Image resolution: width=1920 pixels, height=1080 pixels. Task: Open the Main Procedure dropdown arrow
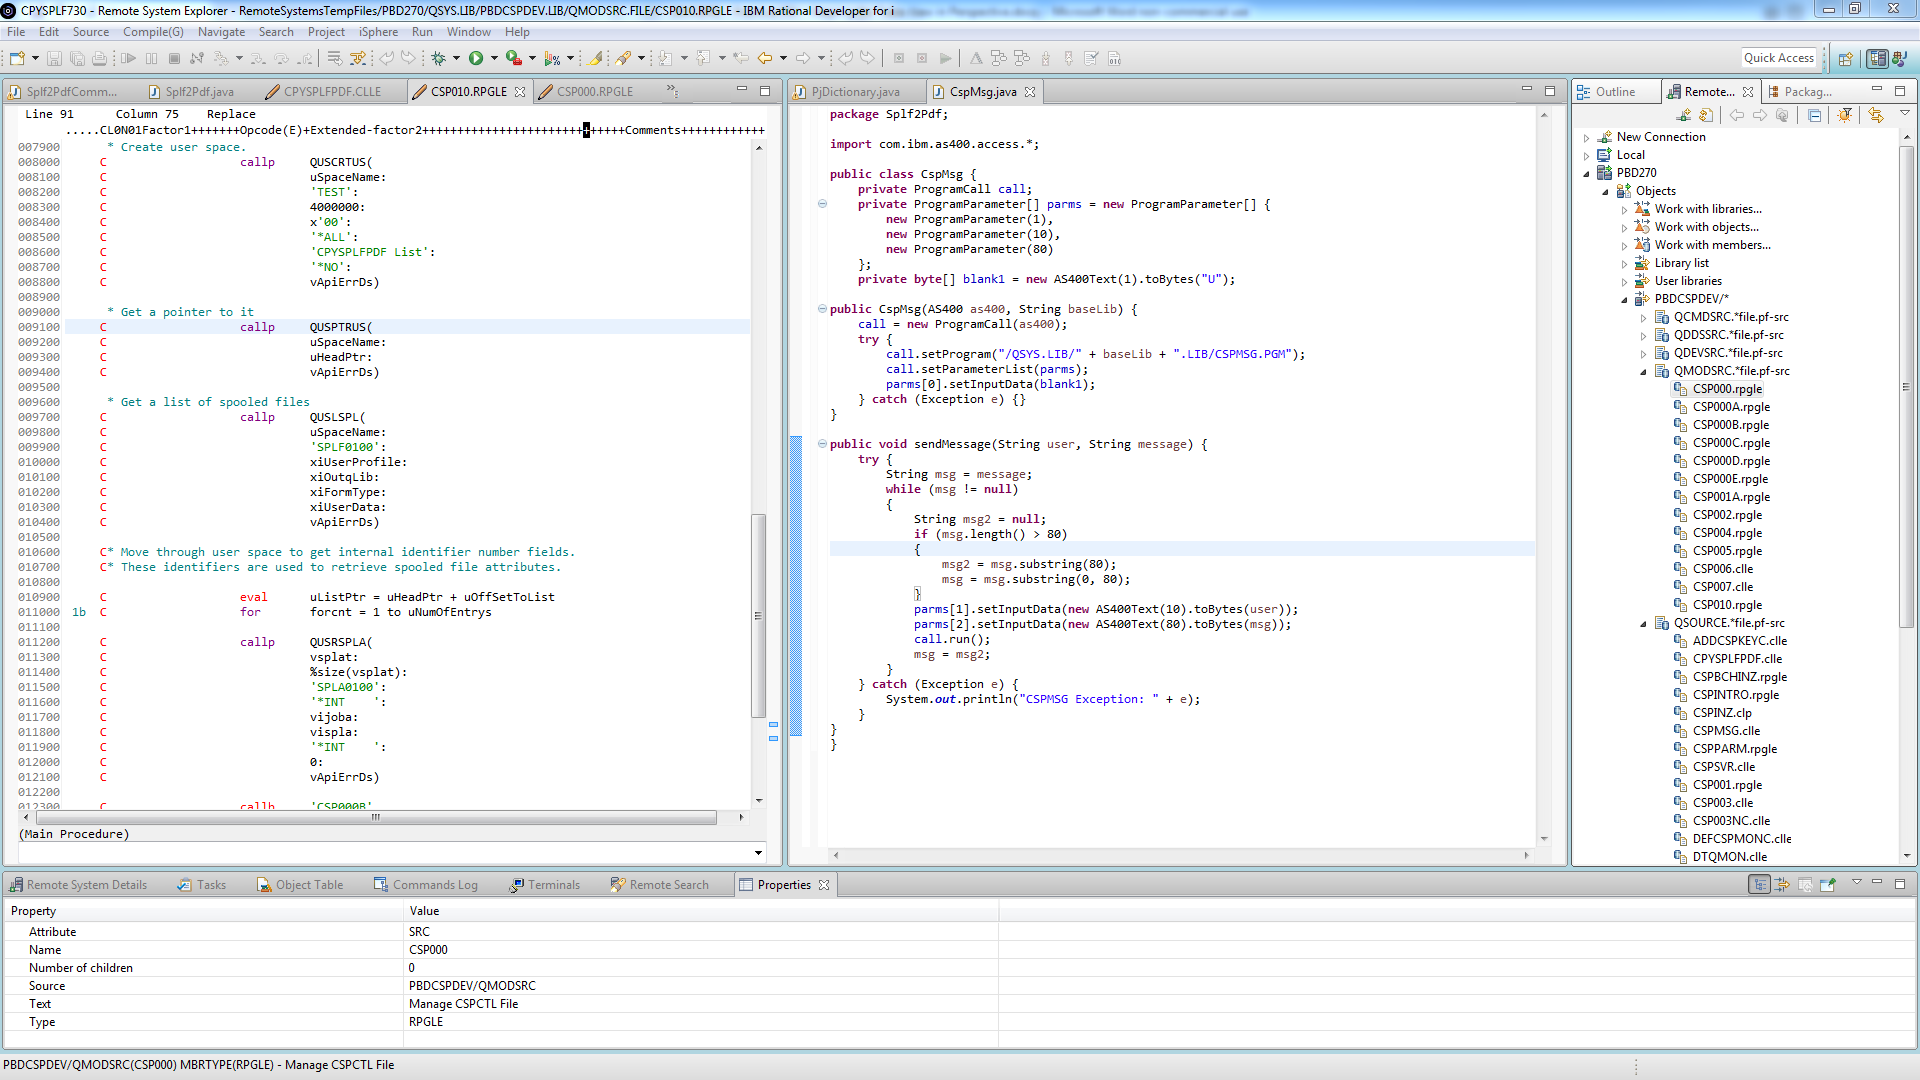tap(758, 853)
